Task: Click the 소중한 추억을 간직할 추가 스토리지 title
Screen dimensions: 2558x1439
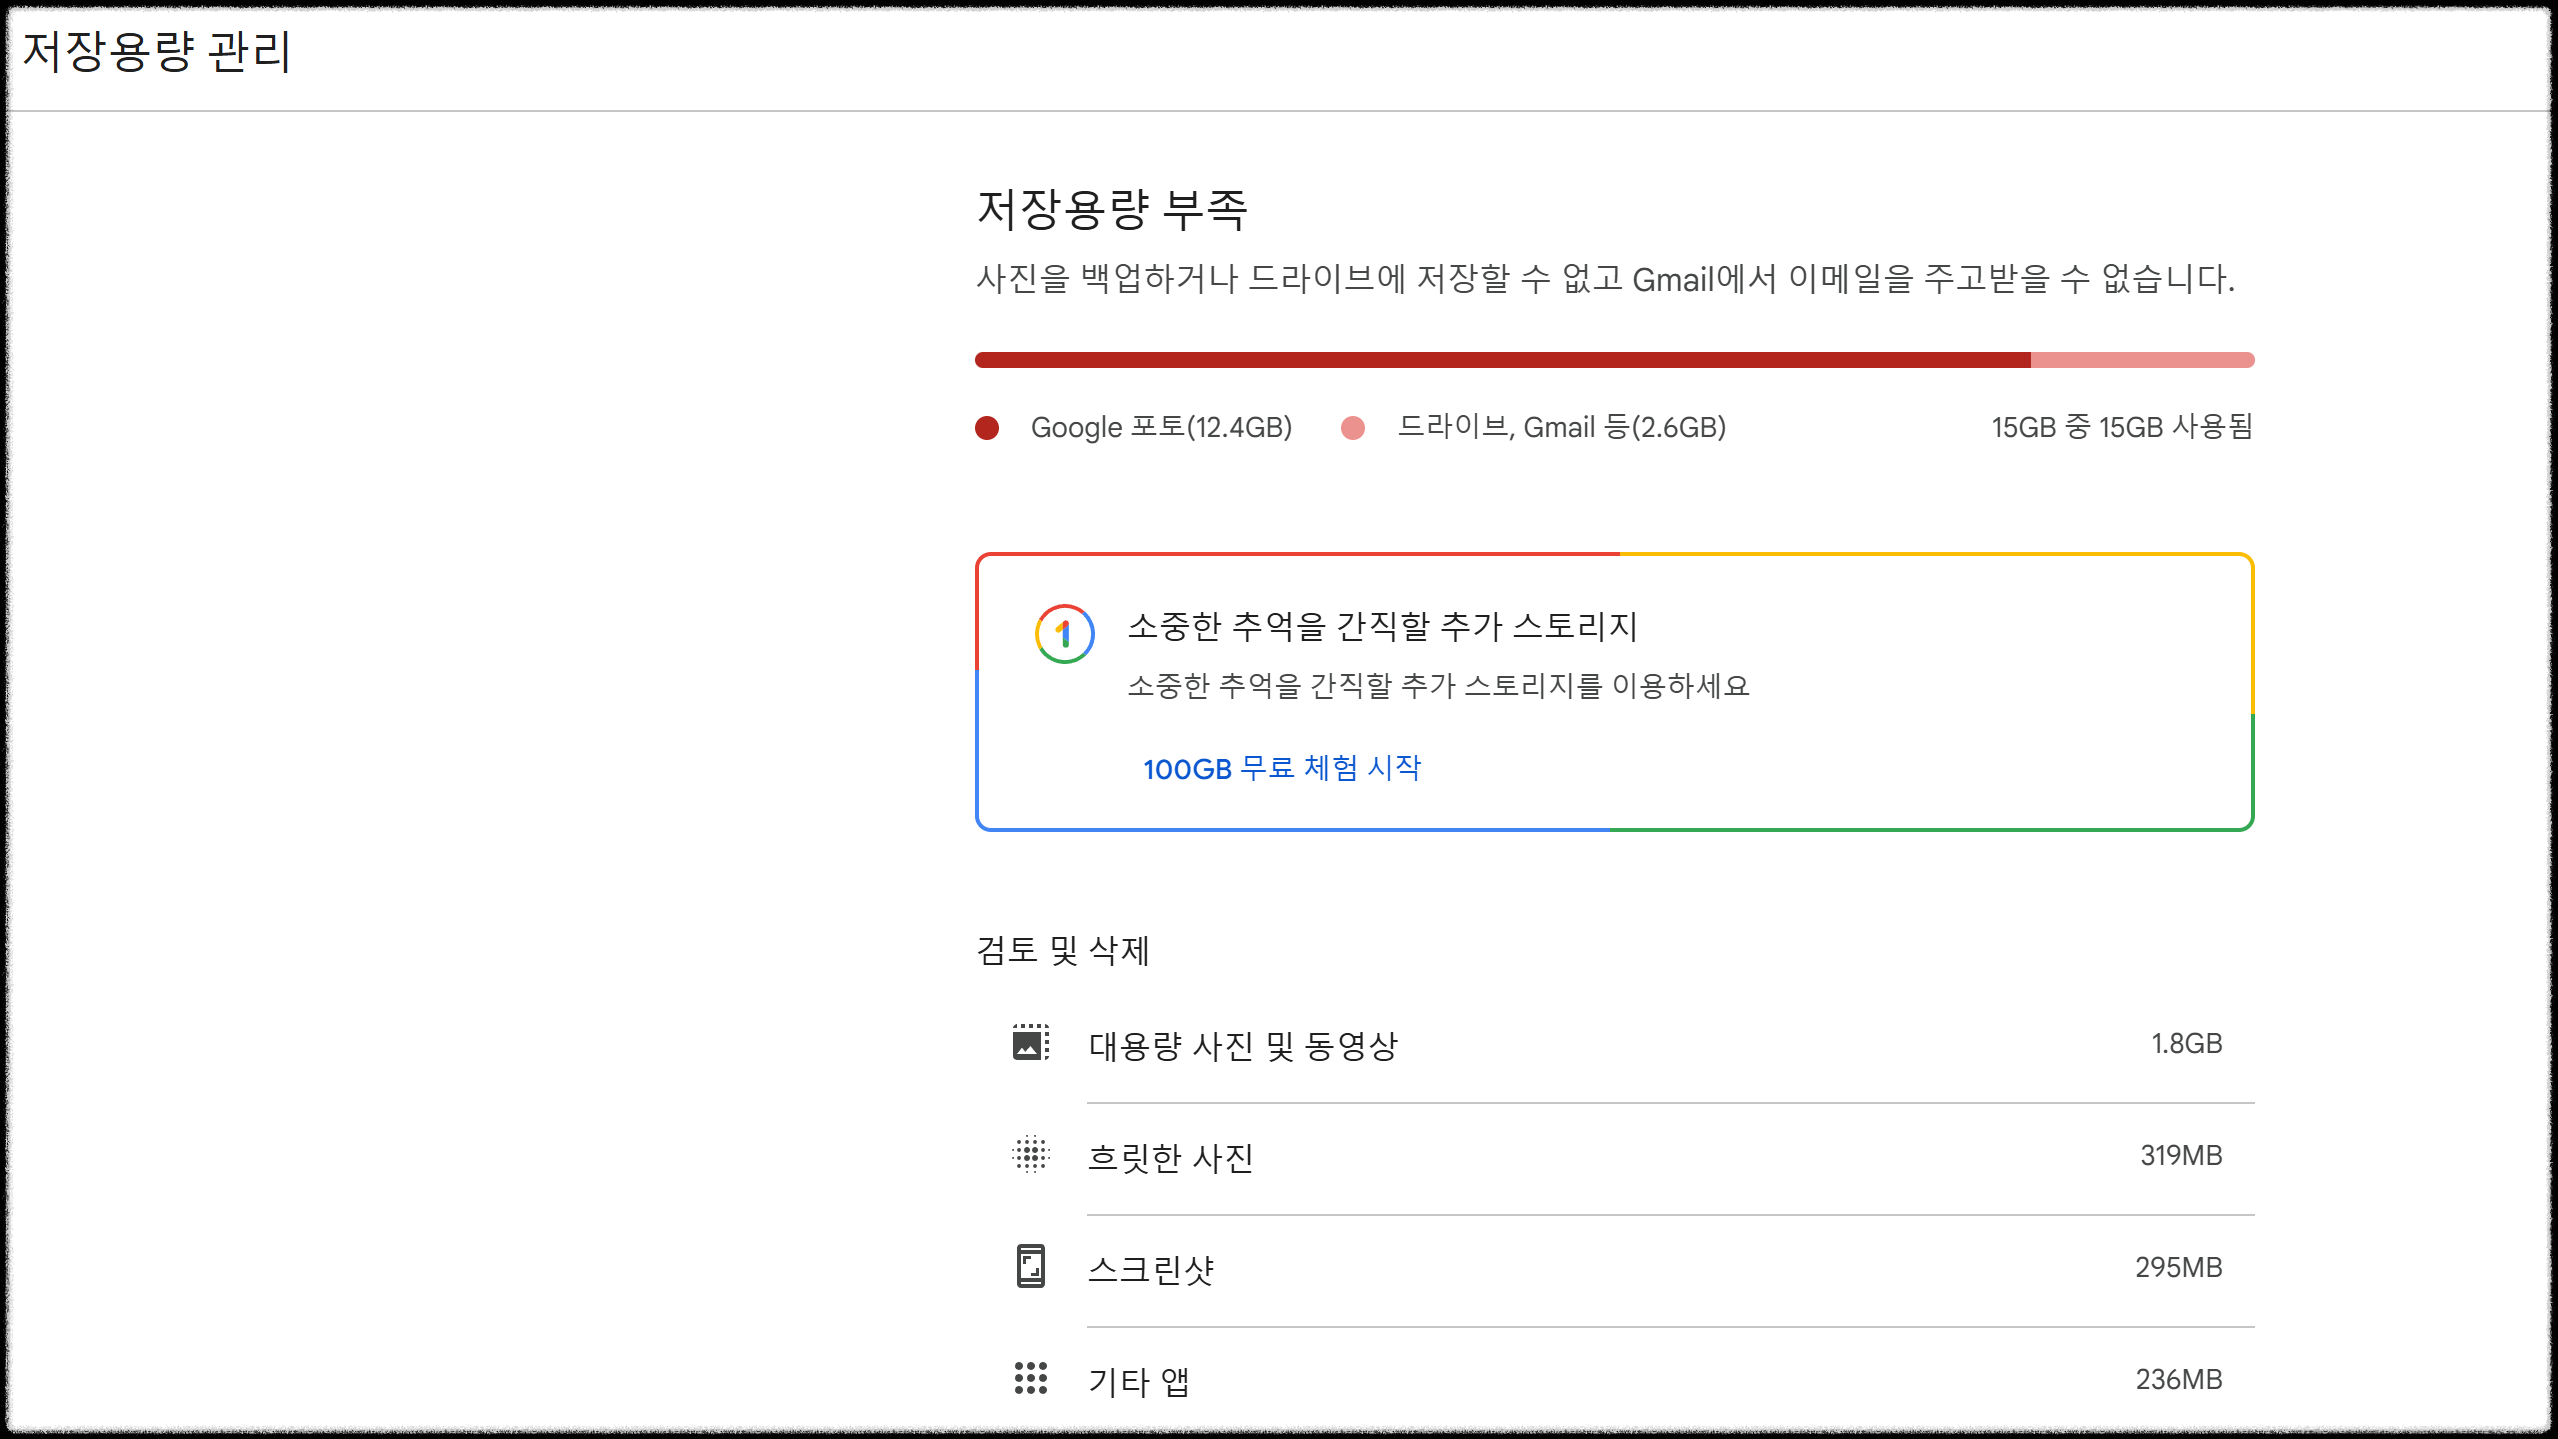Action: (1382, 627)
